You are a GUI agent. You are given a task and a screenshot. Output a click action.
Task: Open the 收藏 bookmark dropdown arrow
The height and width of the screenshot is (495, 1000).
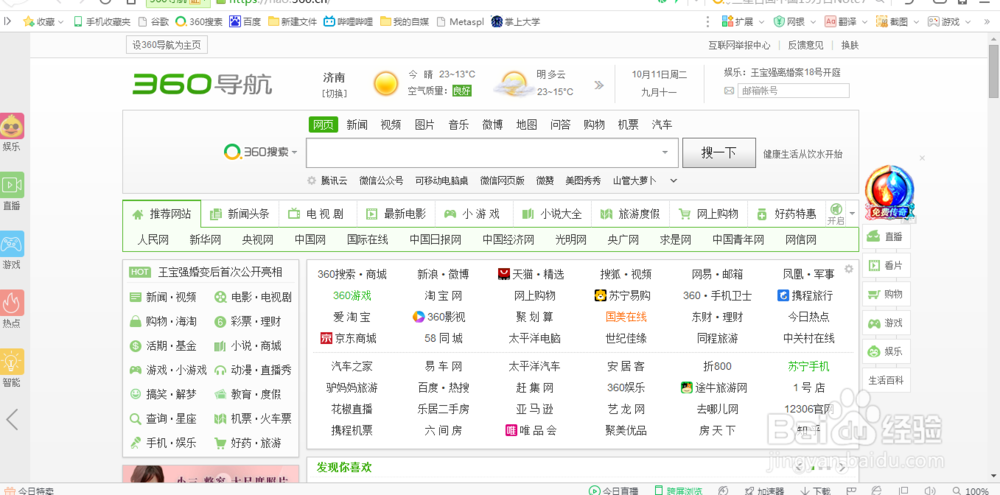(61, 22)
